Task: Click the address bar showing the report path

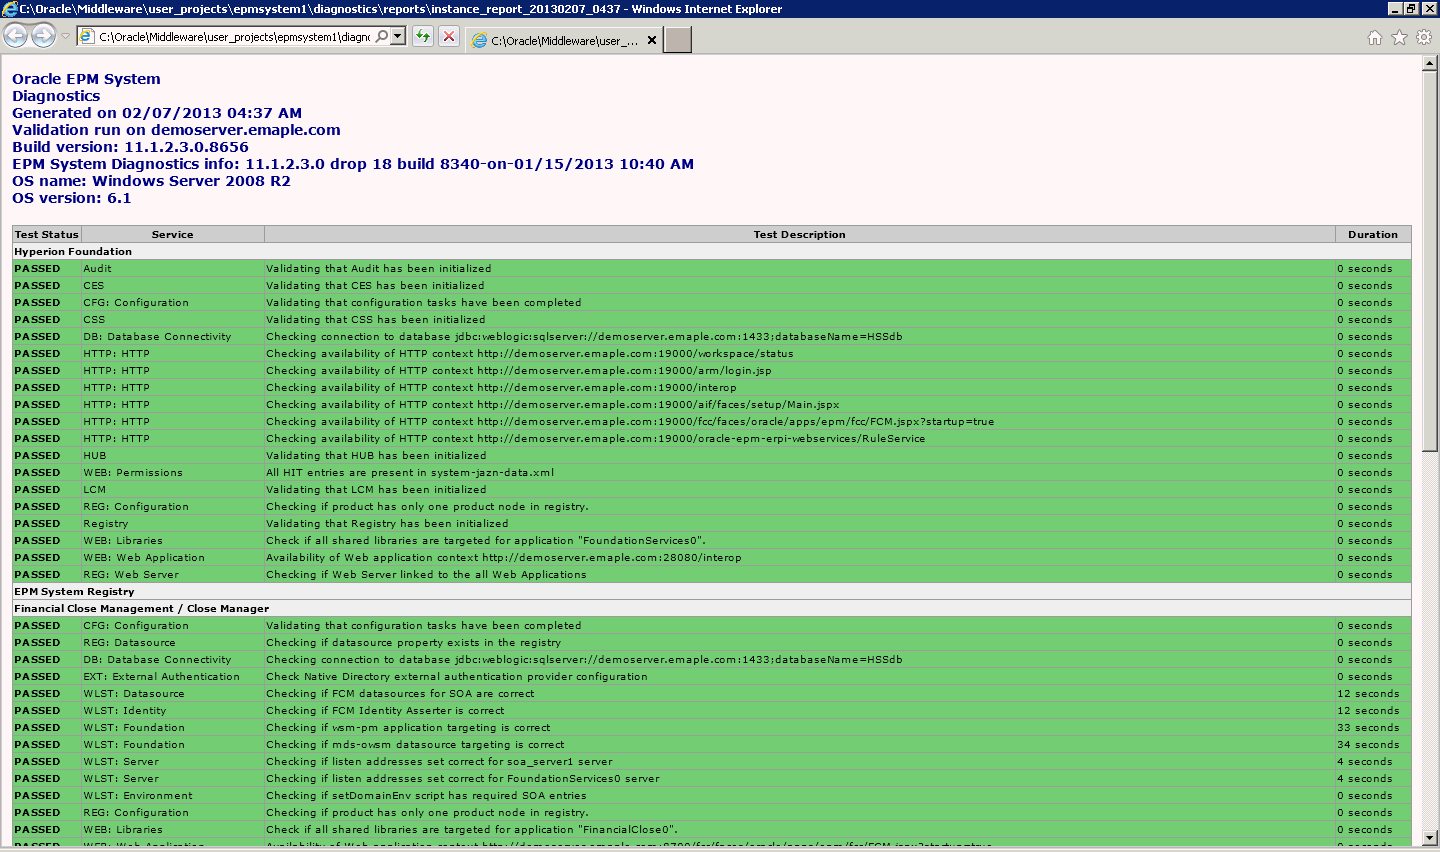Action: tap(235, 37)
